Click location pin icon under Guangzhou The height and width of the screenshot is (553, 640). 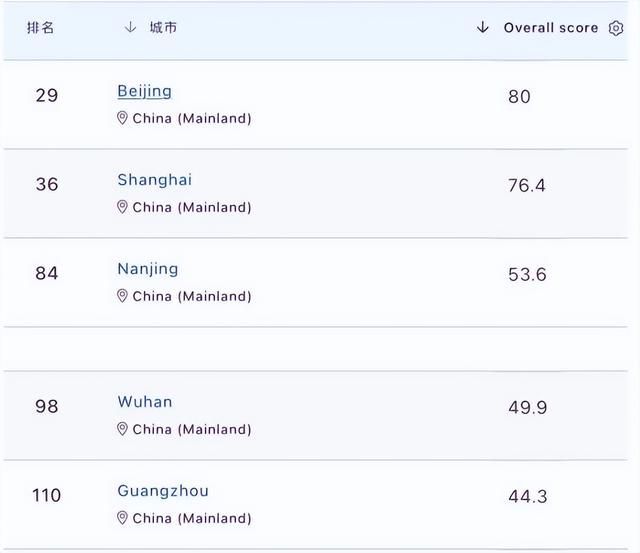pyautogui.click(x=122, y=518)
